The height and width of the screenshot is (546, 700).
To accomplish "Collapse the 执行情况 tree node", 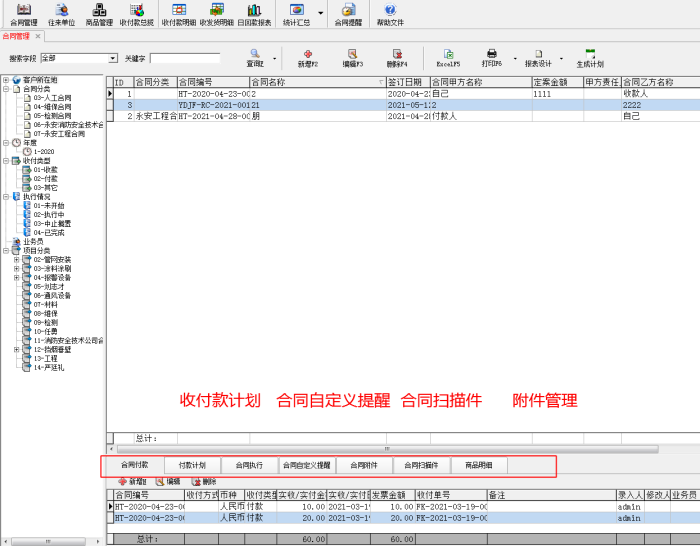I will [x=6, y=196].
